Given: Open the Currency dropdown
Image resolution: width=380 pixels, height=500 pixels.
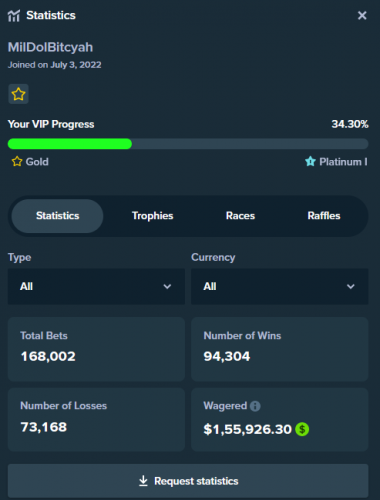Looking at the screenshot, I should [x=280, y=286].
